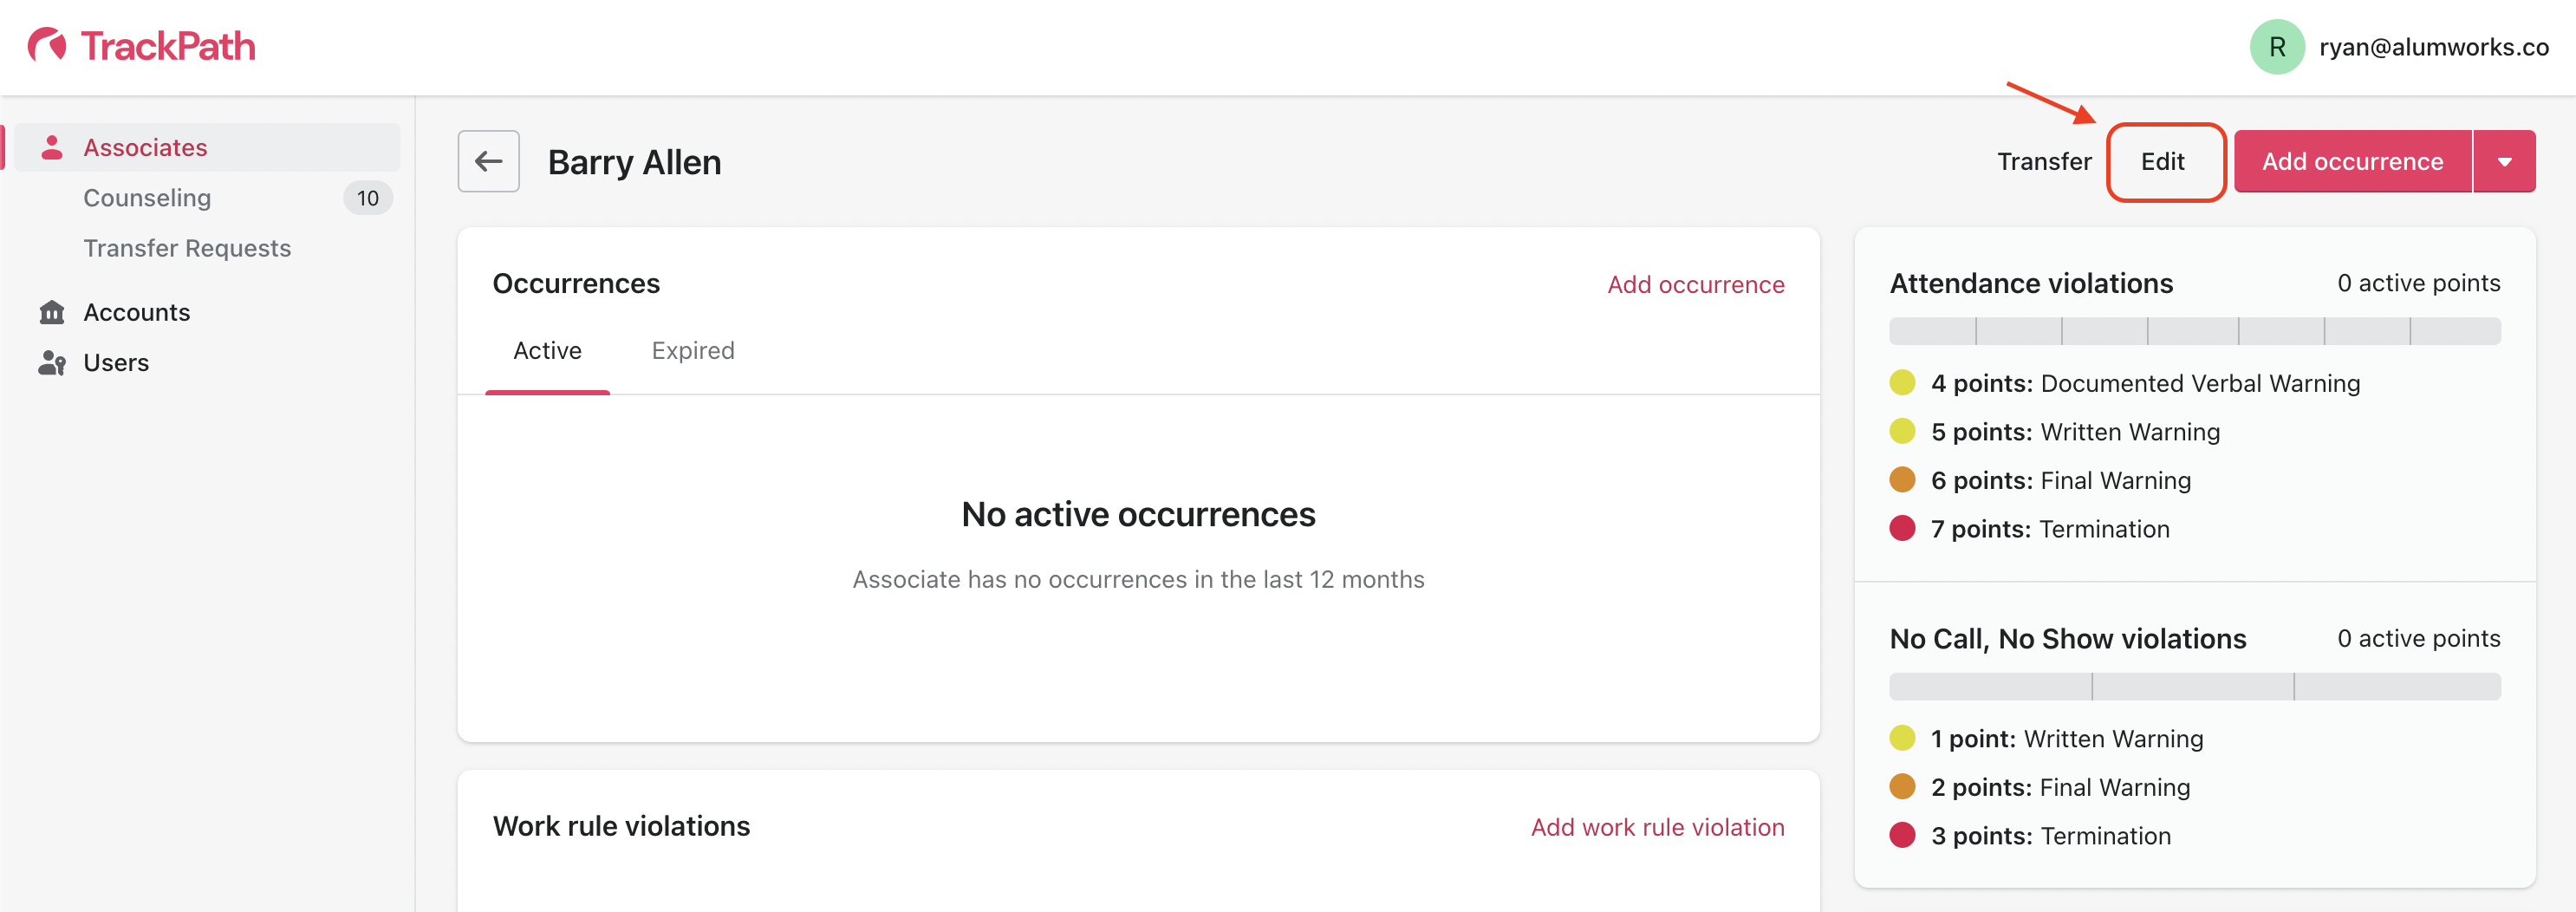Click the Attendance violations points progress bar
Screen dimensions: 2576x912
(2194, 331)
